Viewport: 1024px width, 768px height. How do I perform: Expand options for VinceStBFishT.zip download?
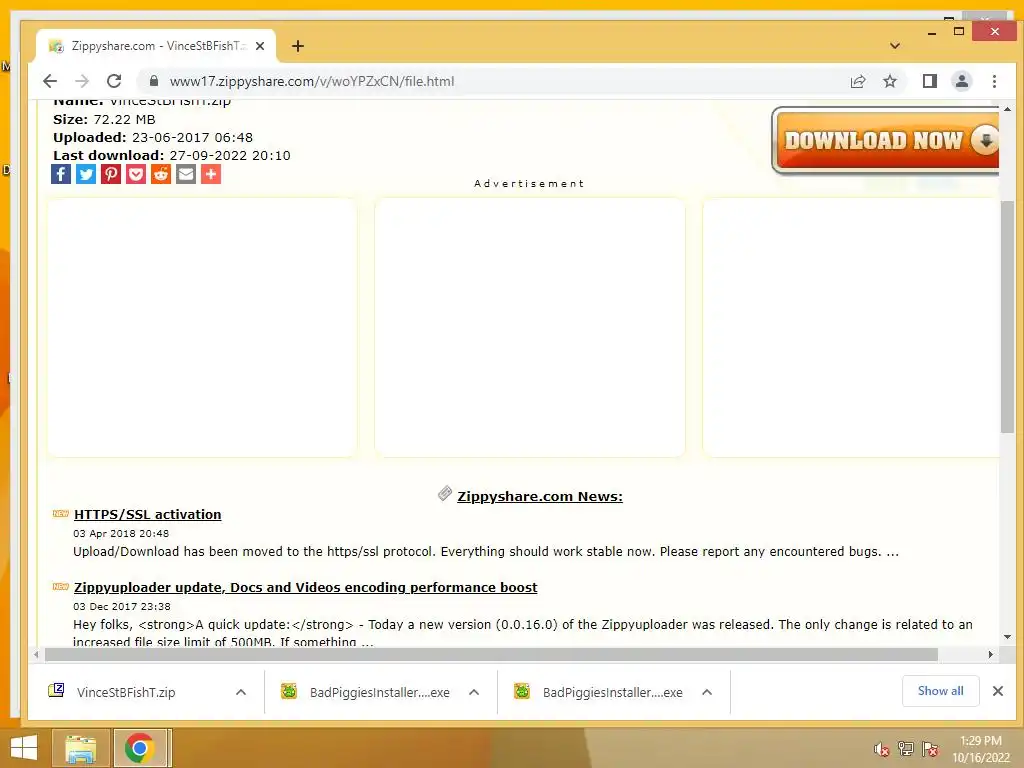pos(241,692)
